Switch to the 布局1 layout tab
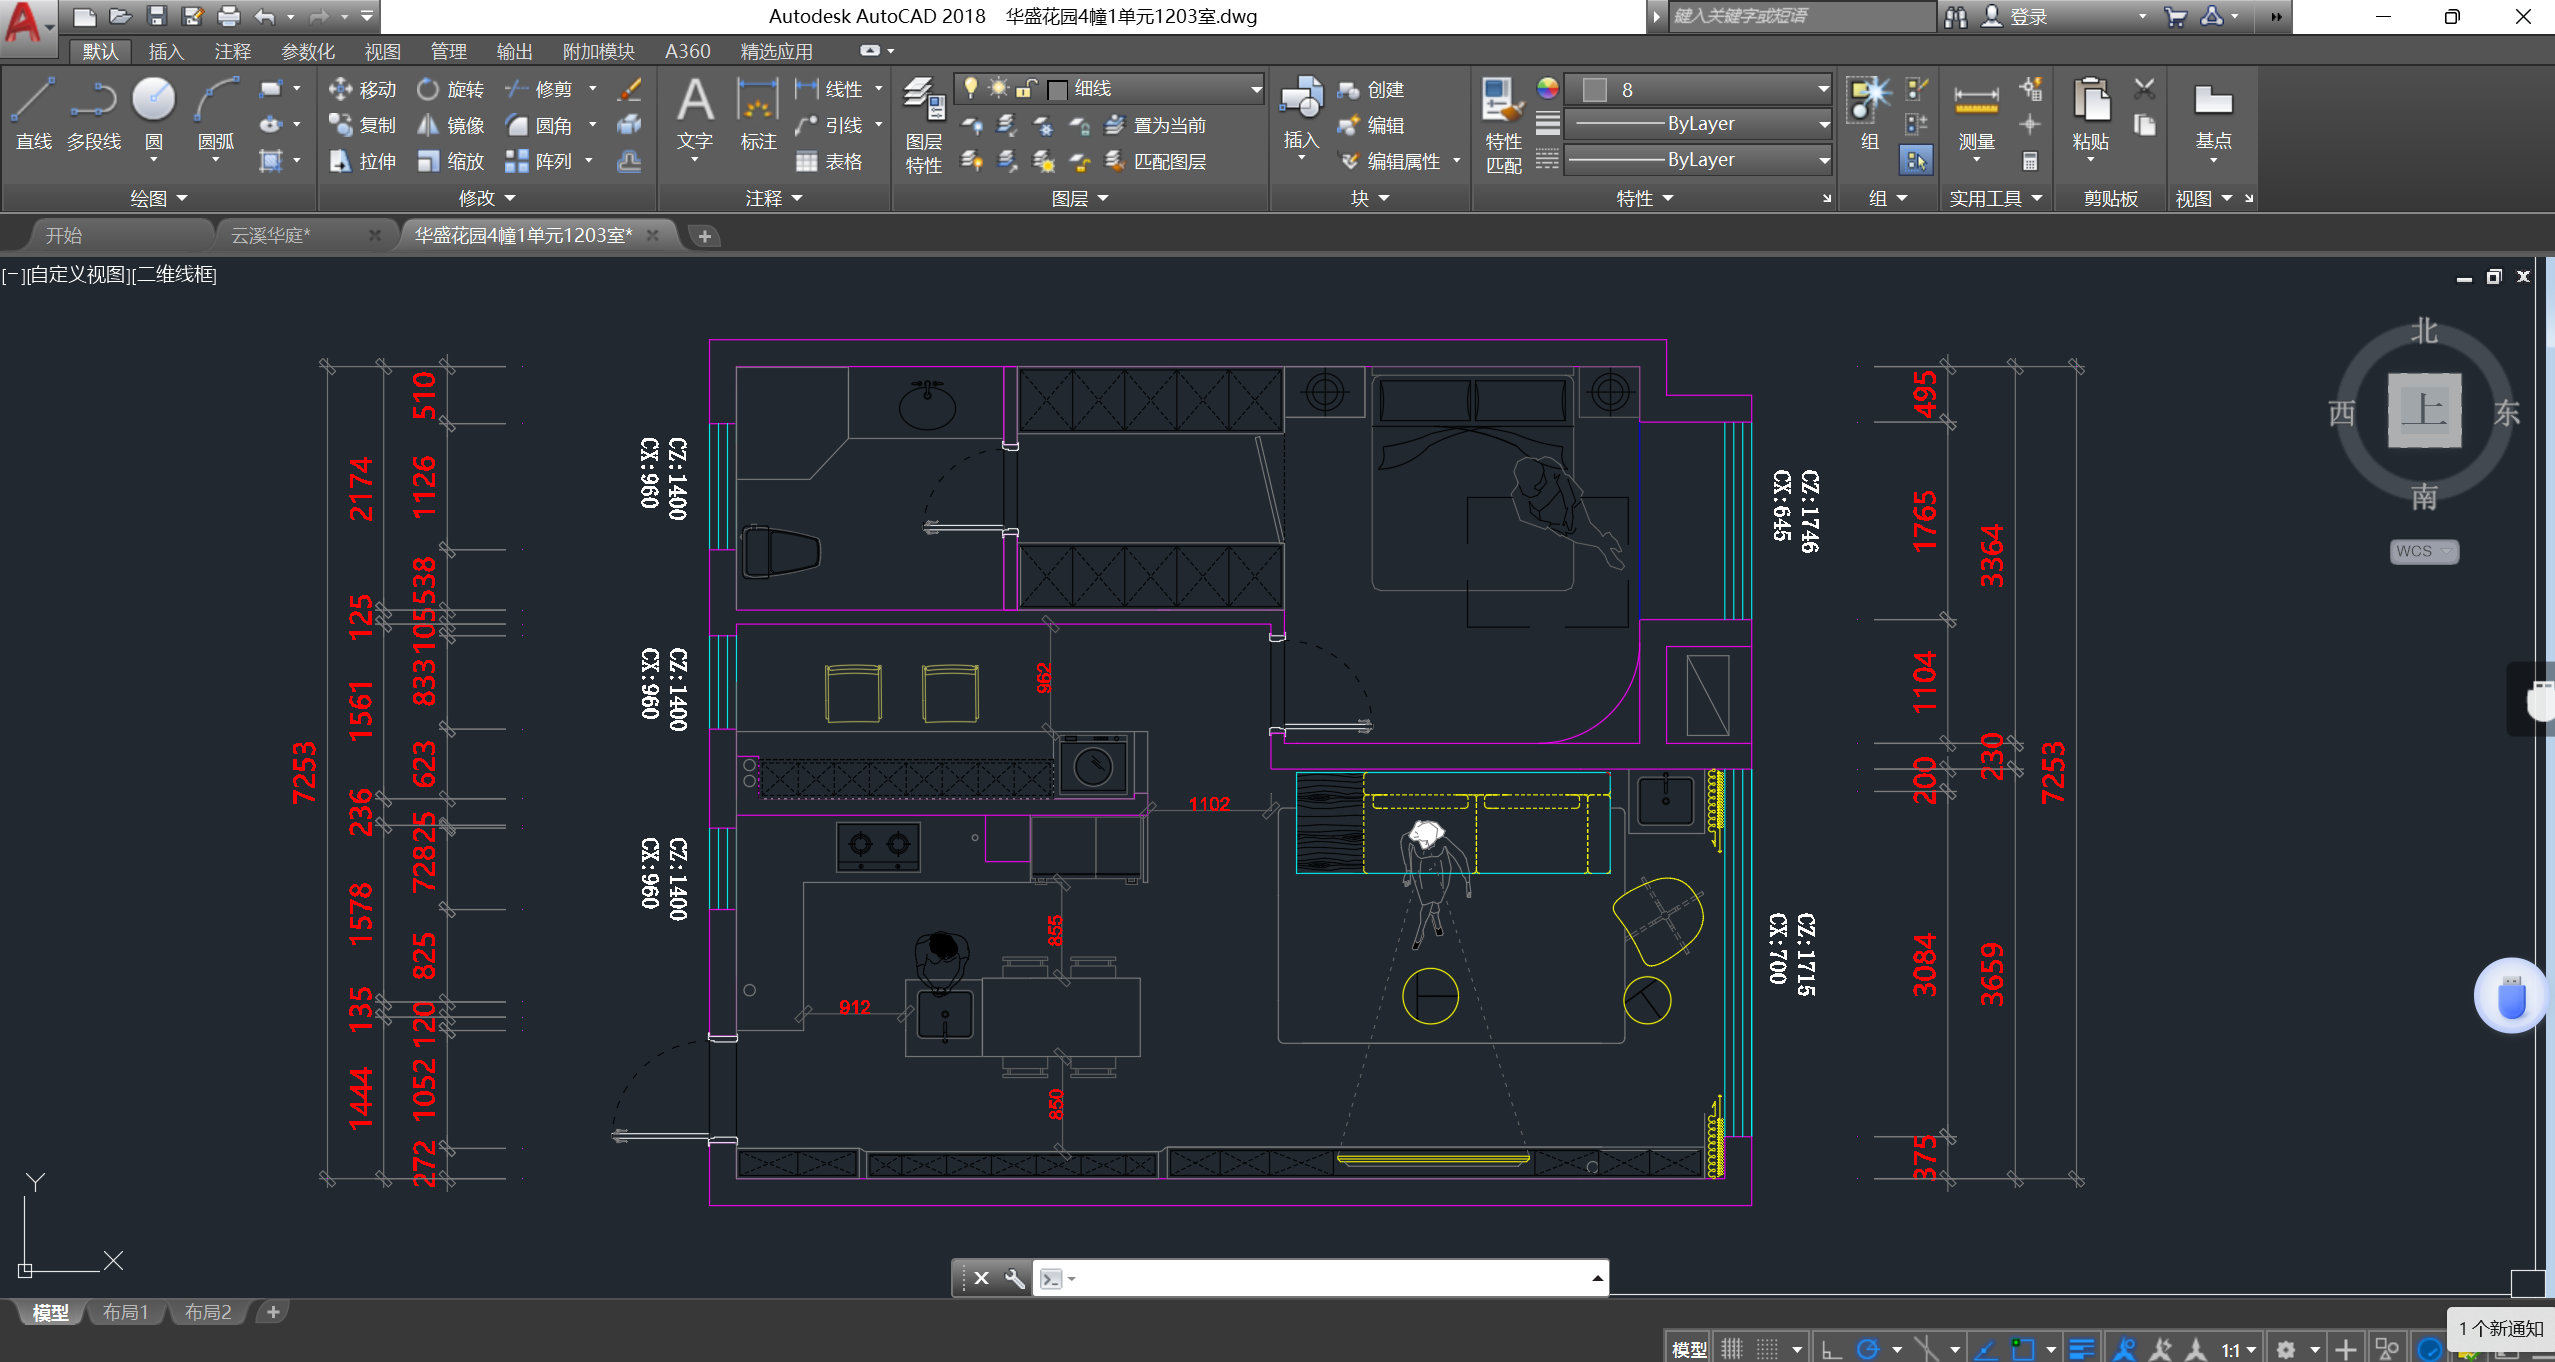 (126, 1312)
